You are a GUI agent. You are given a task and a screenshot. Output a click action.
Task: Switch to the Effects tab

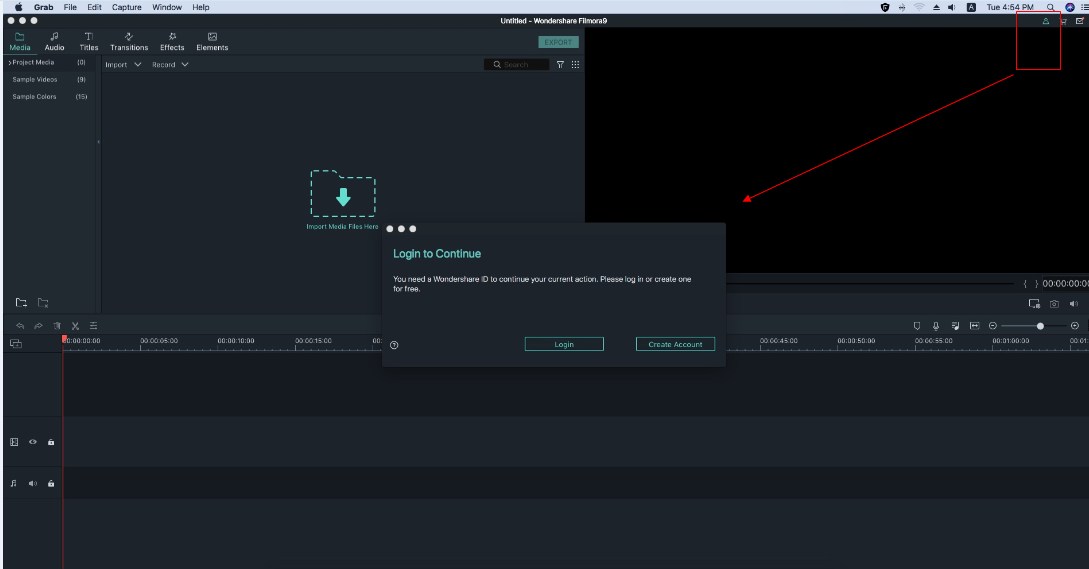[x=172, y=42]
